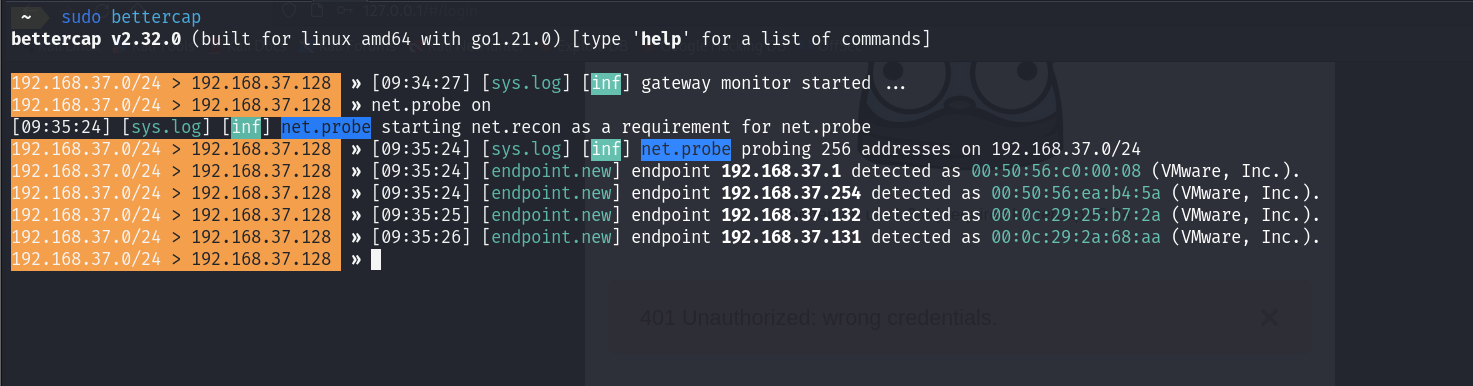Click the 09:35:26 endpoint.new tag
Screen dimensions: 1473x386
click(551, 237)
